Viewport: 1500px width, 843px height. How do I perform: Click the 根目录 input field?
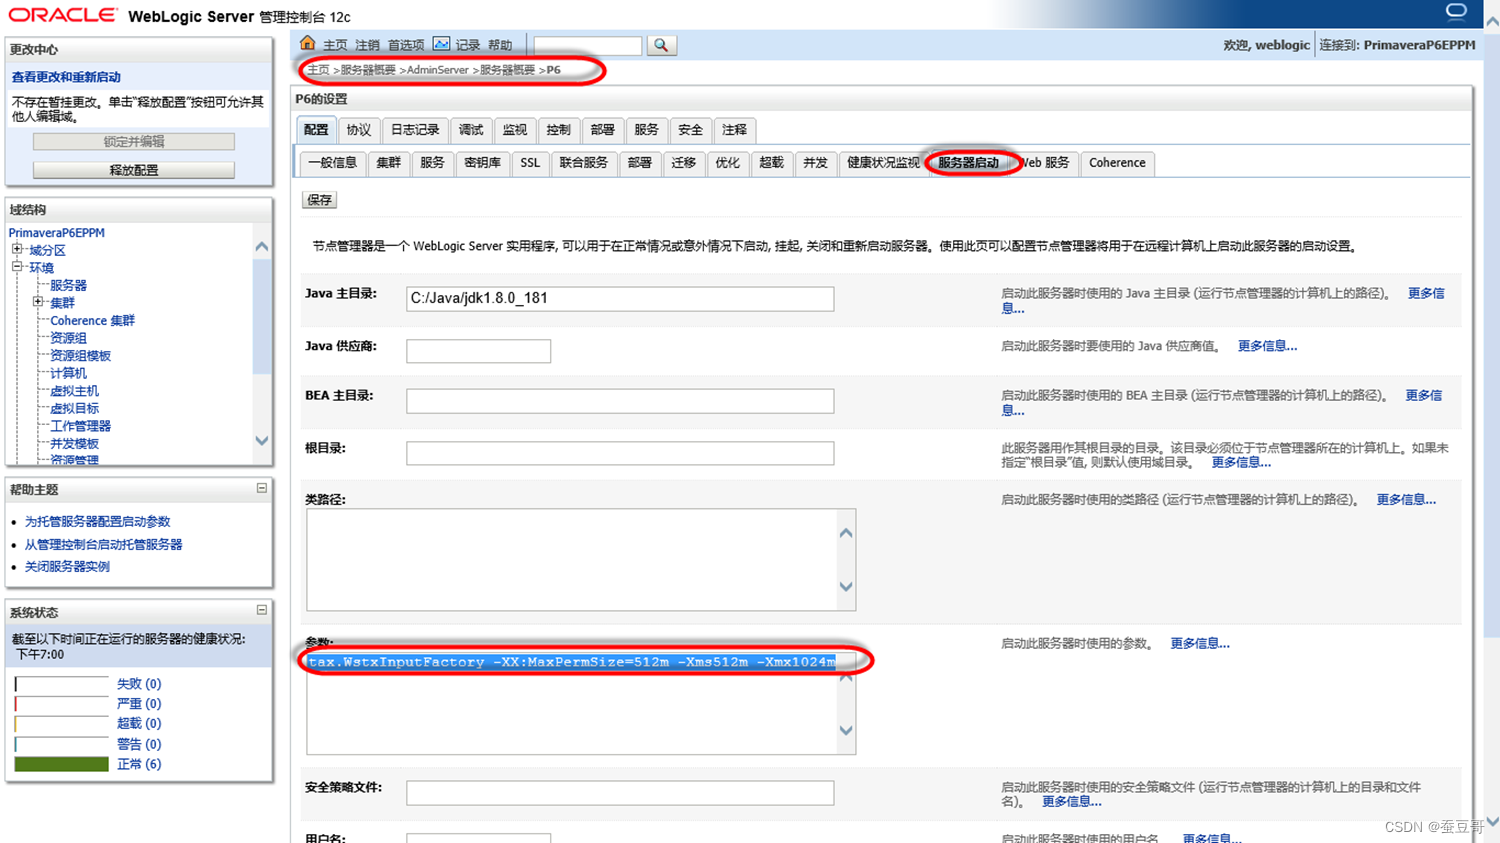(x=620, y=453)
